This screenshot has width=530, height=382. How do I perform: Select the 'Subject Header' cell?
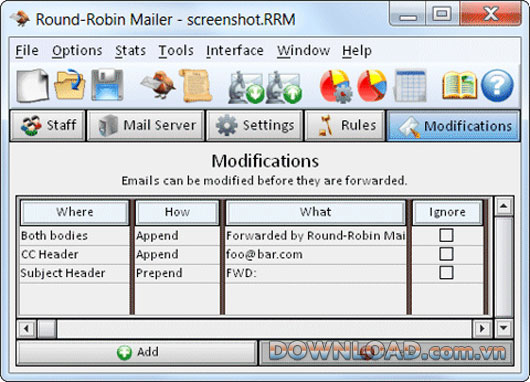[x=74, y=273]
